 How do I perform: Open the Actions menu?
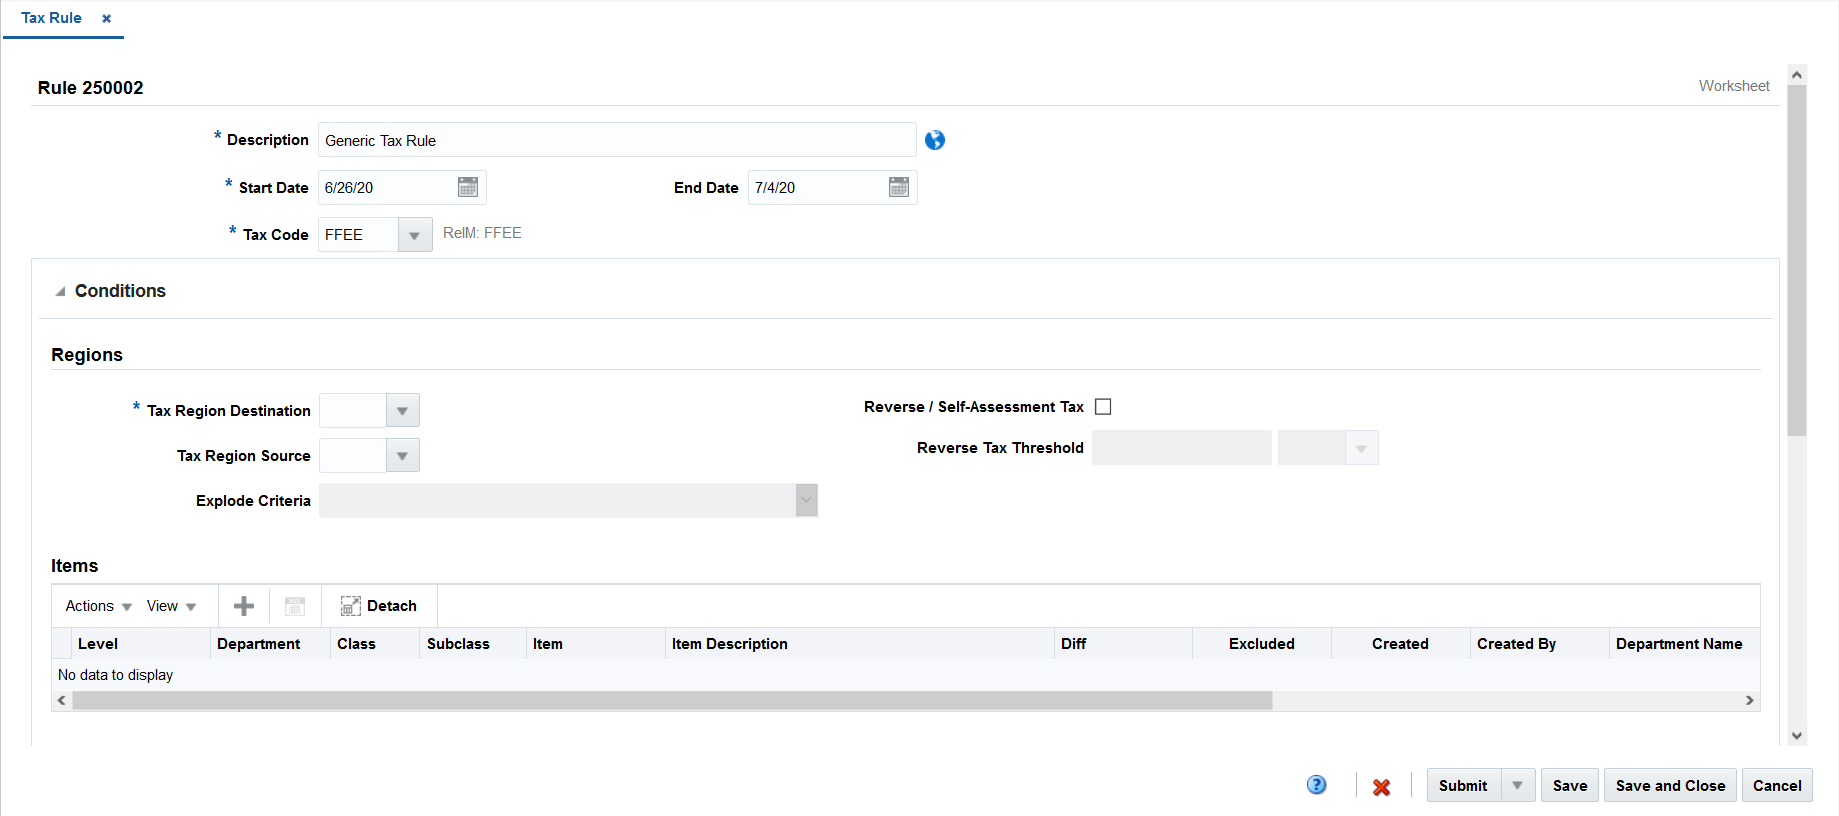point(99,606)
